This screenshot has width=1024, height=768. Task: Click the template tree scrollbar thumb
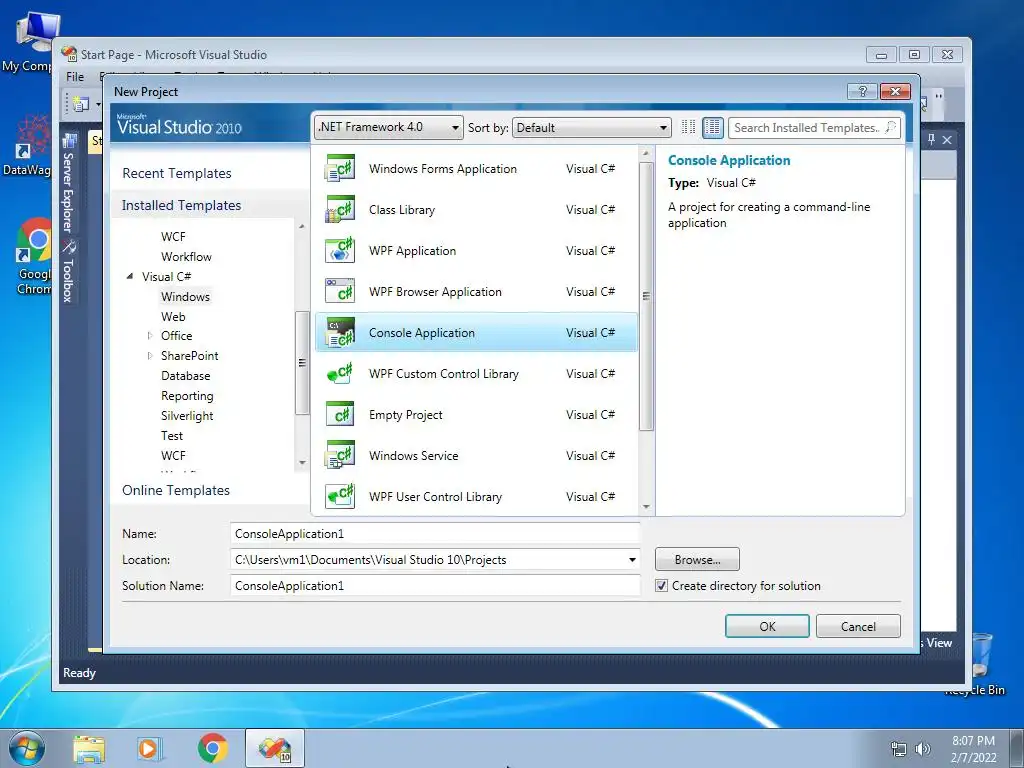(x=302, y=362)
